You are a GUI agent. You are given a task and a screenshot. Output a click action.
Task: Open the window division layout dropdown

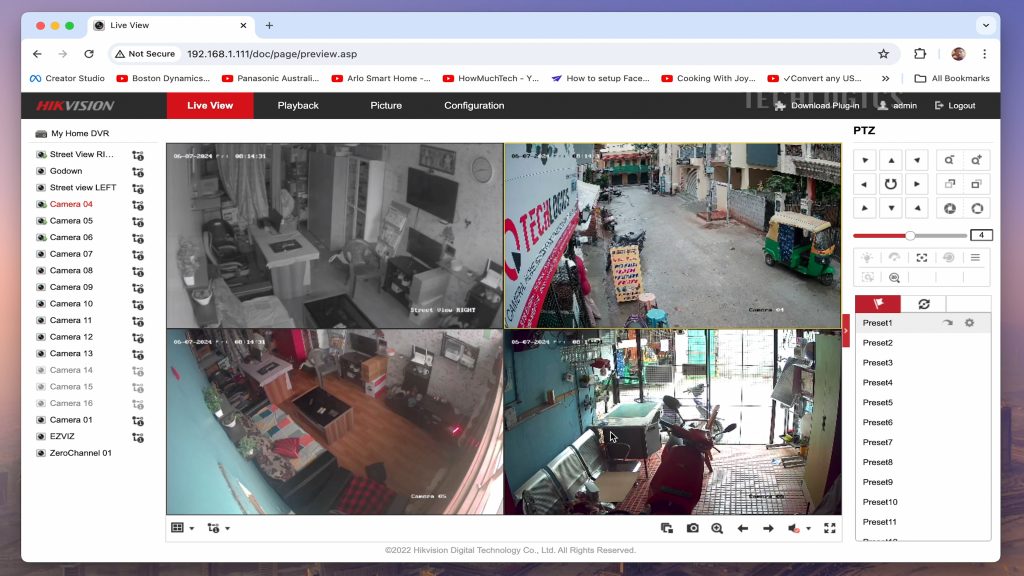coord(182,528)
